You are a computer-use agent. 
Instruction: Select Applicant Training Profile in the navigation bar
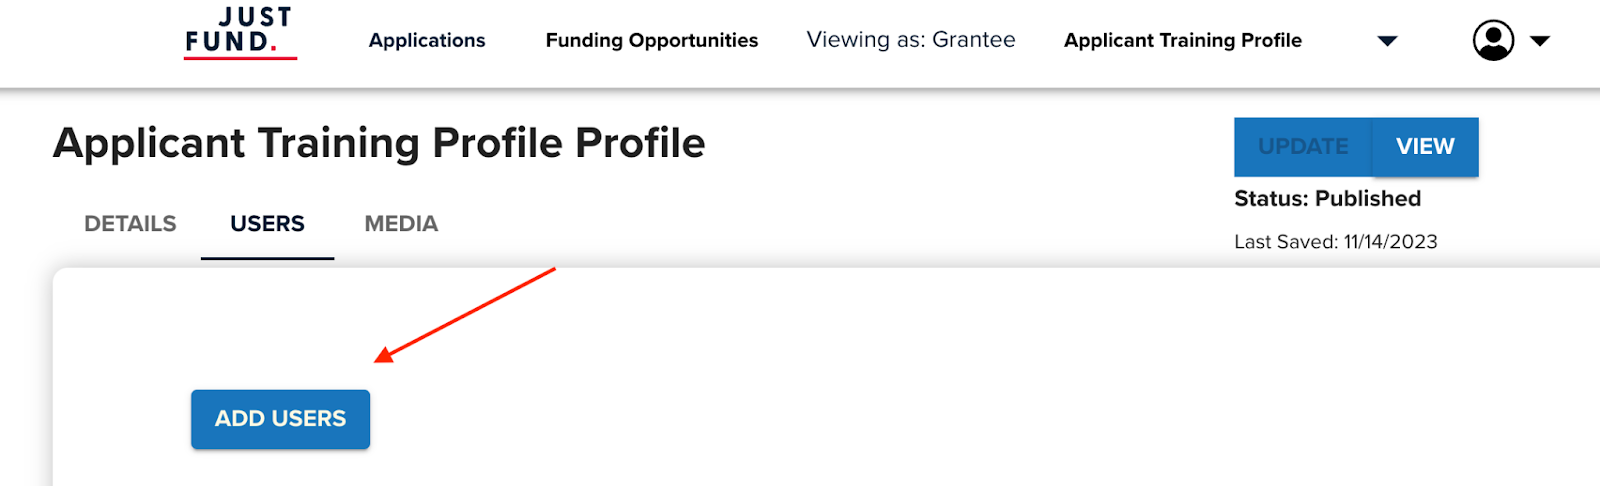[x=1182, y=41]
